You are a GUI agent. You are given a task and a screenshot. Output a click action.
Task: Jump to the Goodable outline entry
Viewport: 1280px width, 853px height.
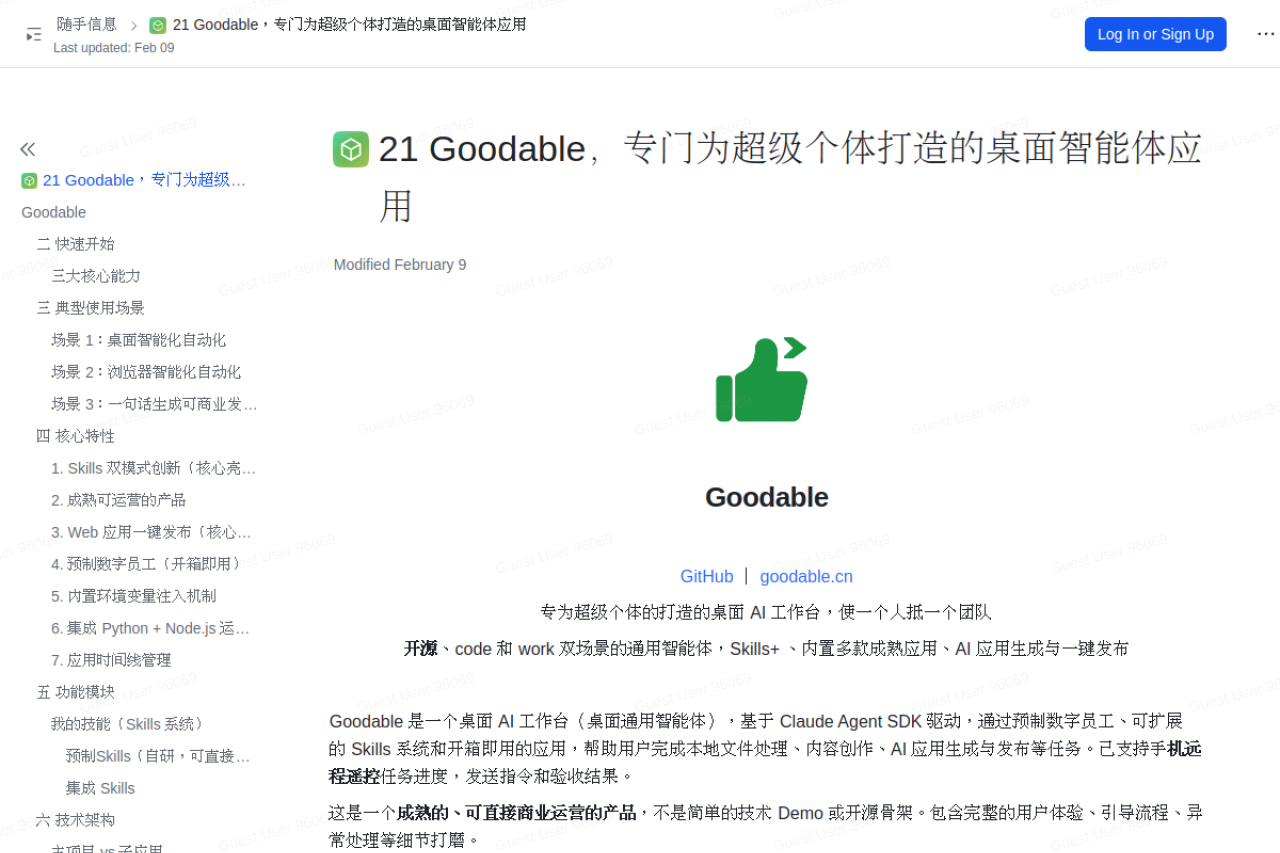54,212
